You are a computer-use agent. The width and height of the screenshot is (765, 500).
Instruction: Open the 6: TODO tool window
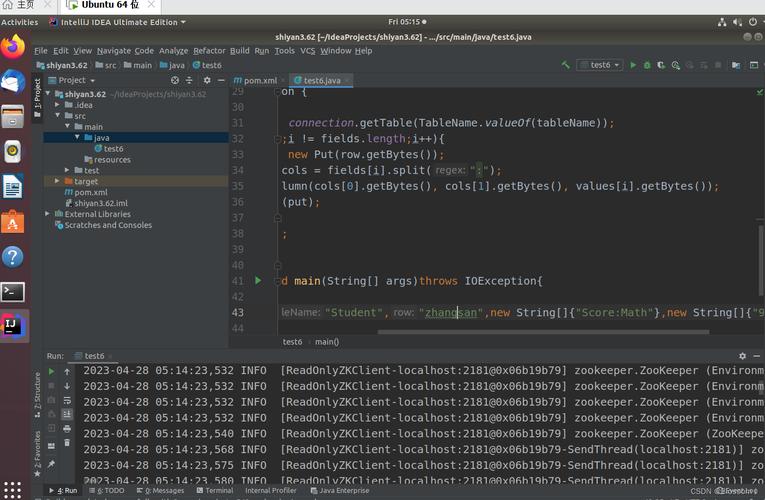pyautogui.click(x=107, y=491)
